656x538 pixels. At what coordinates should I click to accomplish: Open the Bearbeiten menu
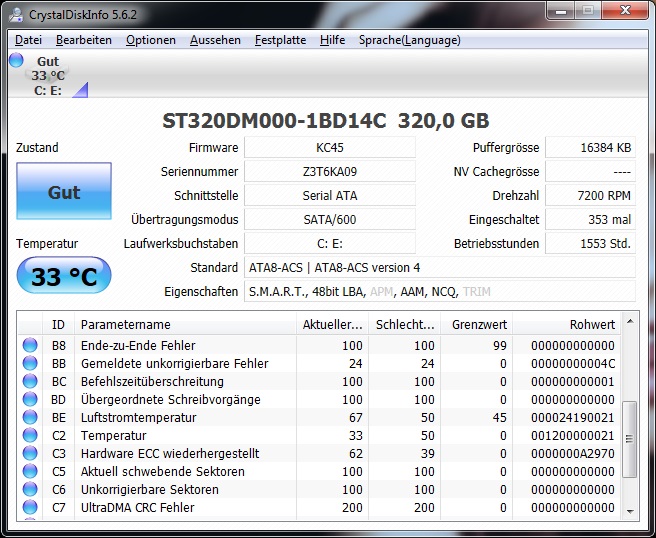84,40
